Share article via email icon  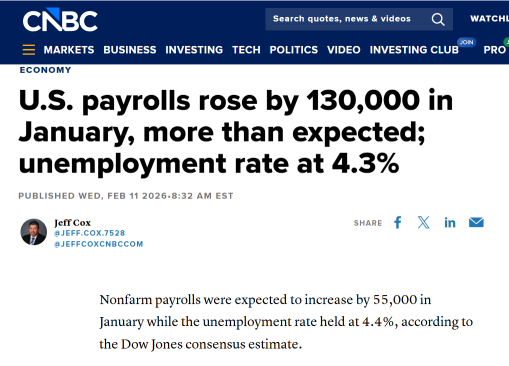tap(476, 222)
